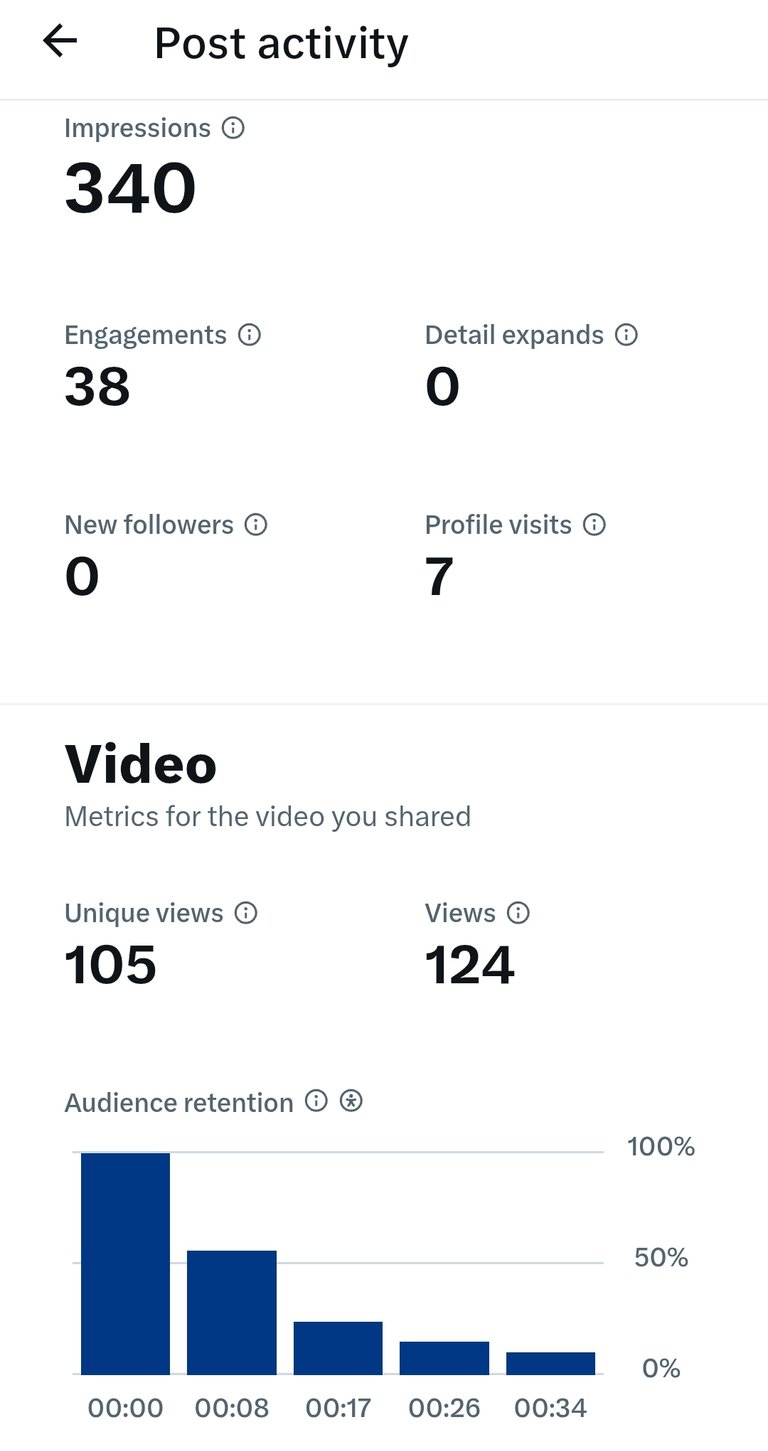Open the Profile visits info icon
Image resolution: width=768 pixels, height=1451 pixels.
click(x=594, y=525)
